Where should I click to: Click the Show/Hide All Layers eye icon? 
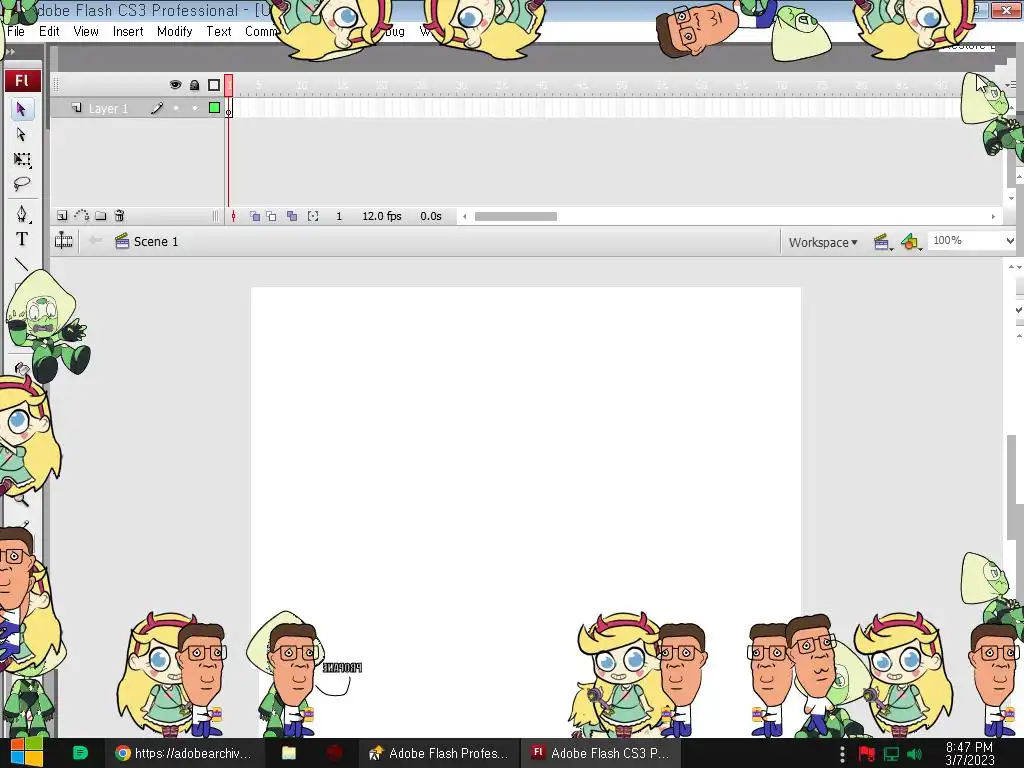[175, 85]
